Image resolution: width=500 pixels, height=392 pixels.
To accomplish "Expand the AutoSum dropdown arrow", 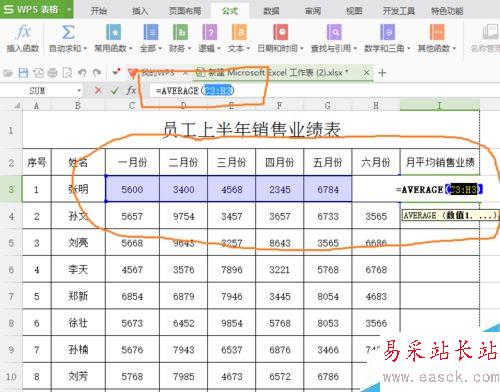I will (85, 49).
